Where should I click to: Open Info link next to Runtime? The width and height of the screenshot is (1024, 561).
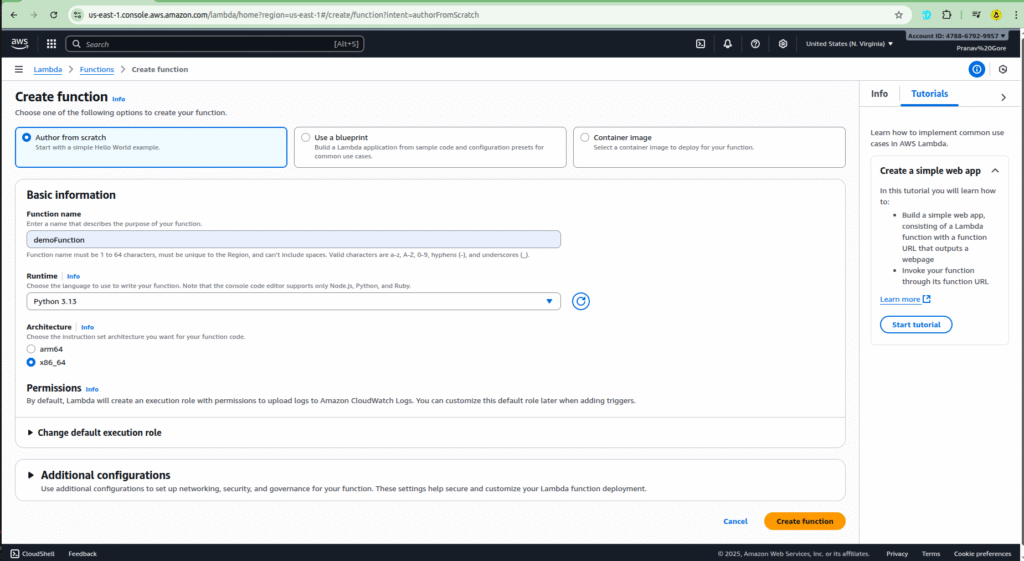(73, 276)
